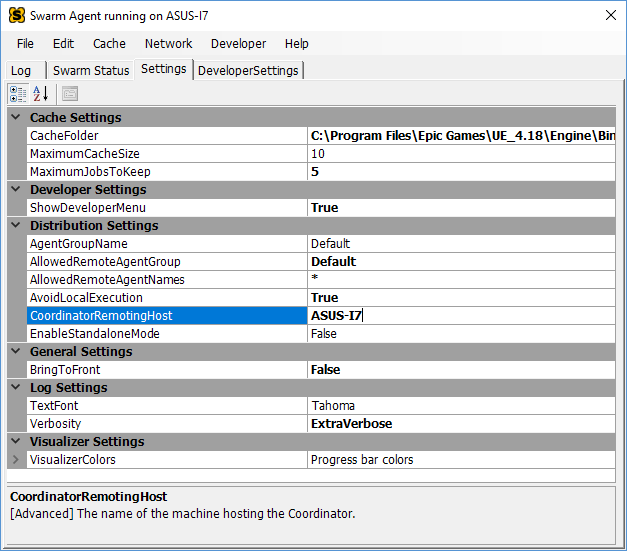Select the AllowedRemoteAgentGroup property name
Image resolution: width=627 pixels, height=551 pixels.
(x=167, y=262)
